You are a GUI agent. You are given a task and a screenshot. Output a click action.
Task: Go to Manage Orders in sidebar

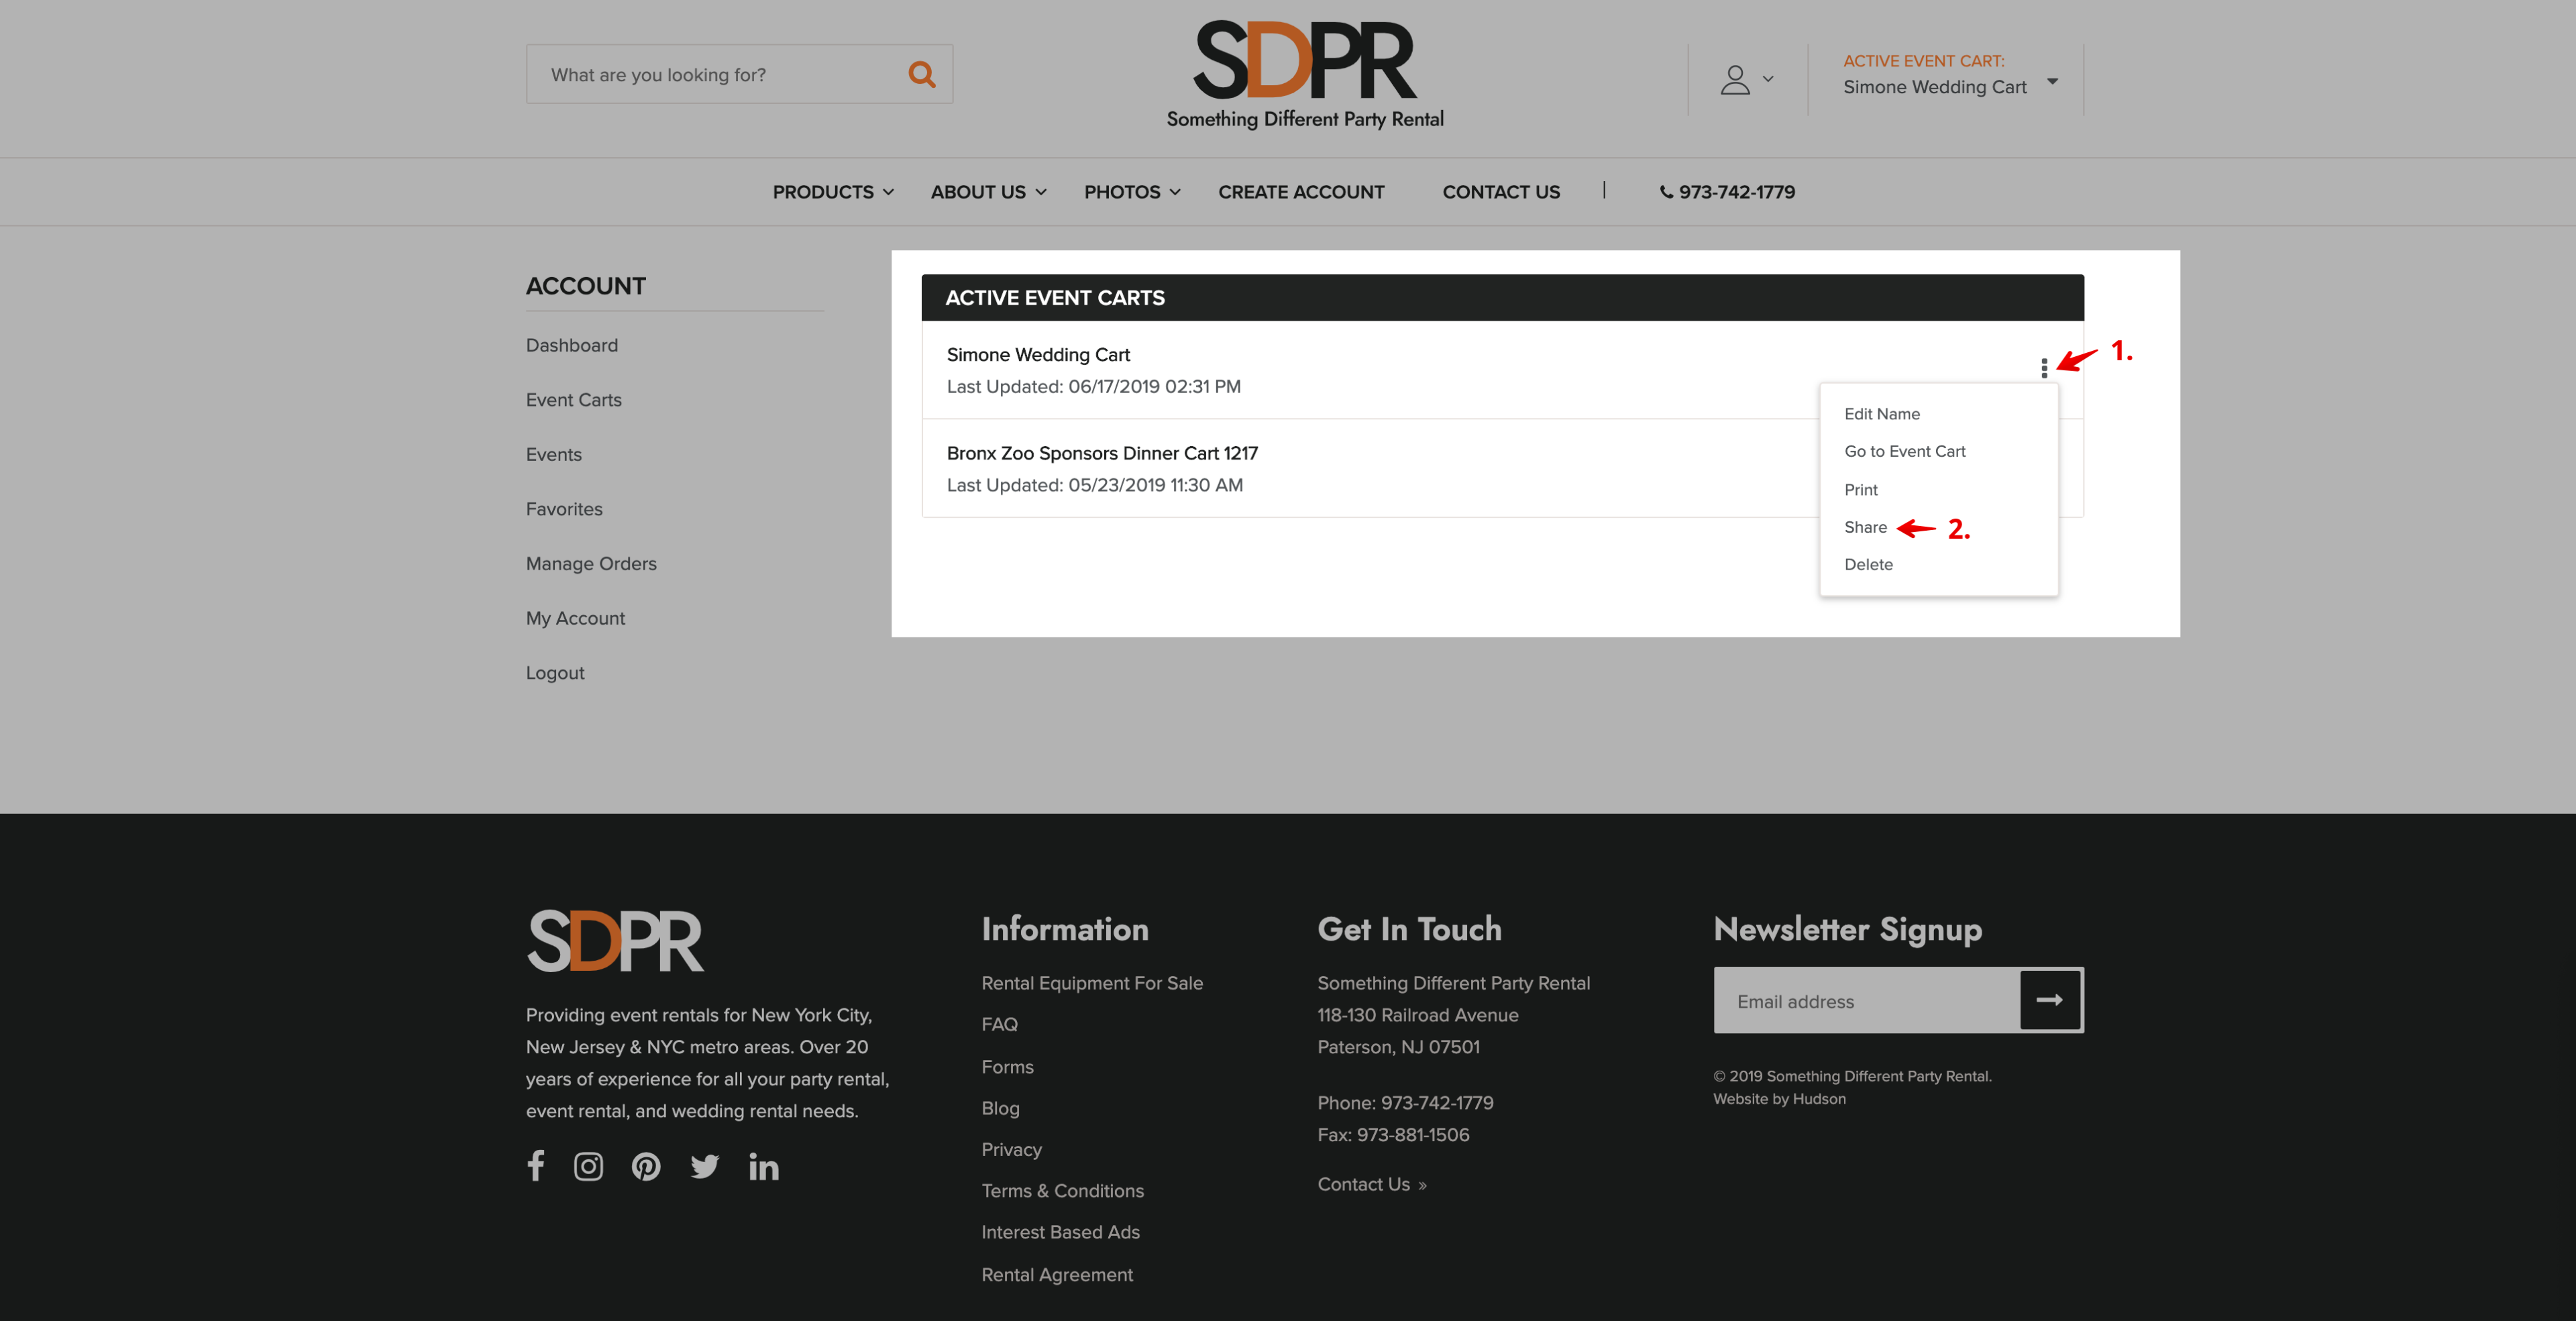pyautogui.click(x=591, y=563)
